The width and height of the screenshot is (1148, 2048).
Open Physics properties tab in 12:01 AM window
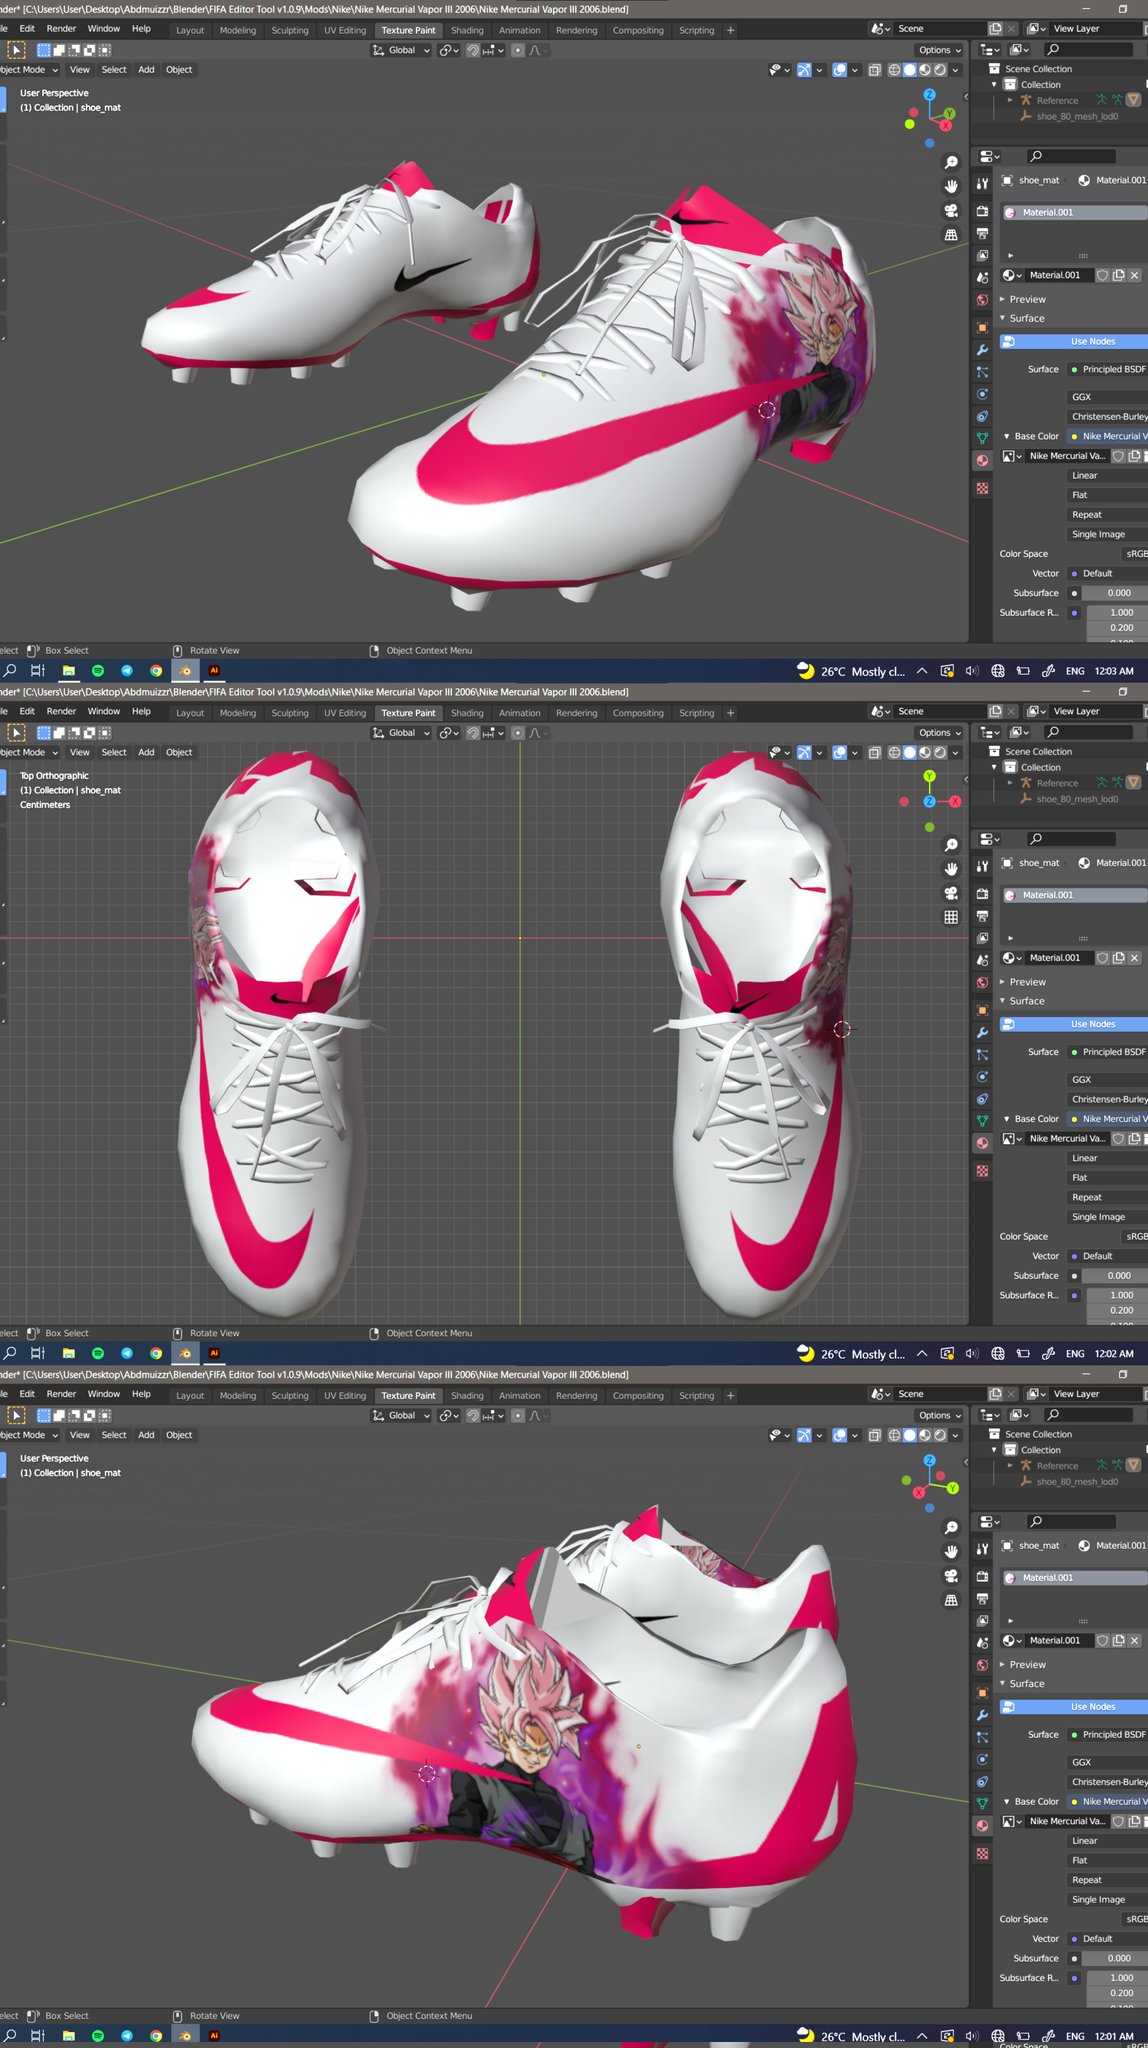pyautogui.click(x=982, y=1759)
